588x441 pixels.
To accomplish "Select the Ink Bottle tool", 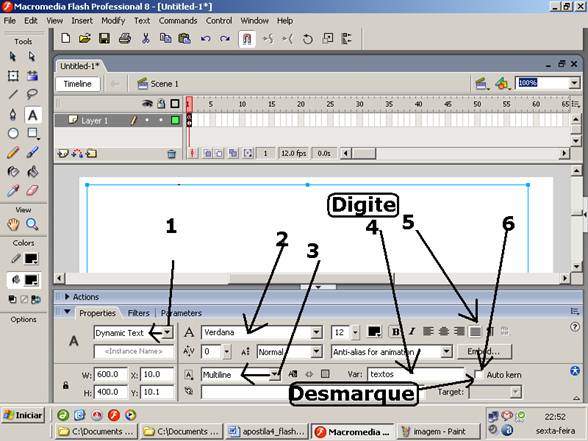I will coord(13,172).
